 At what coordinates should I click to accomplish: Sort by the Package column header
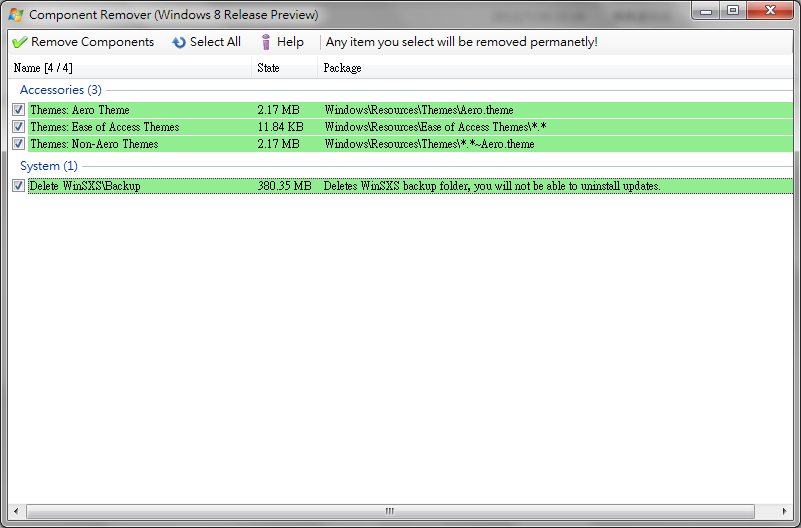pos(555,68)
